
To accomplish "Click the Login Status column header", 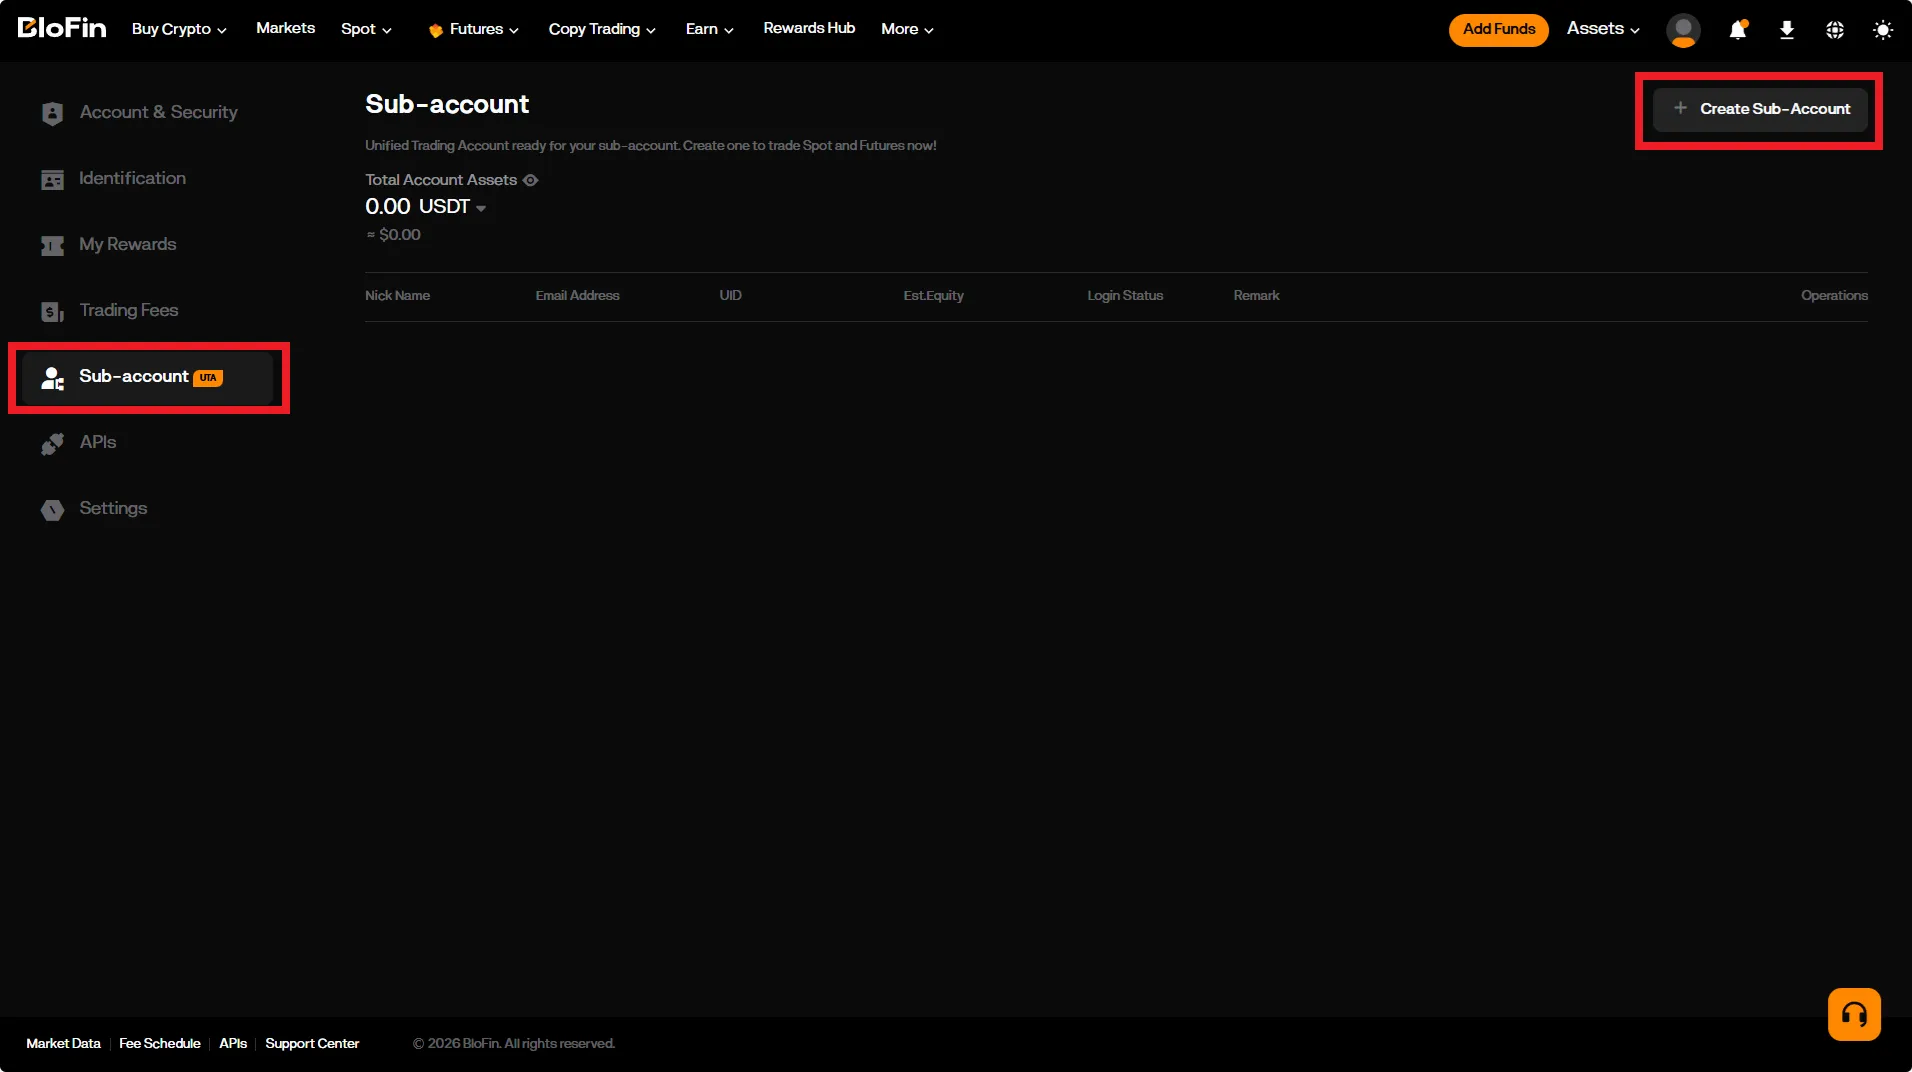I will point(1125,296).
